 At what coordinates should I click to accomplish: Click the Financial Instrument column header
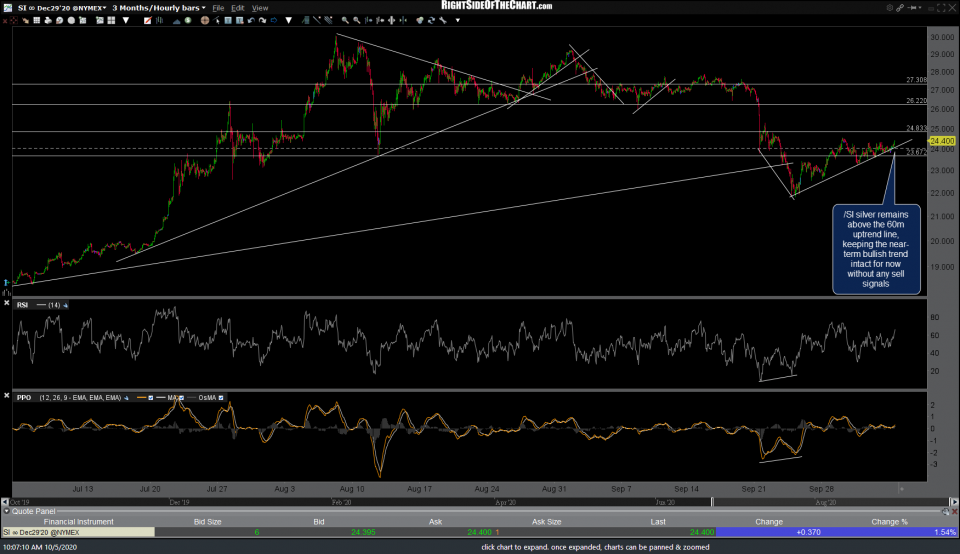click(x=78, y=521)
